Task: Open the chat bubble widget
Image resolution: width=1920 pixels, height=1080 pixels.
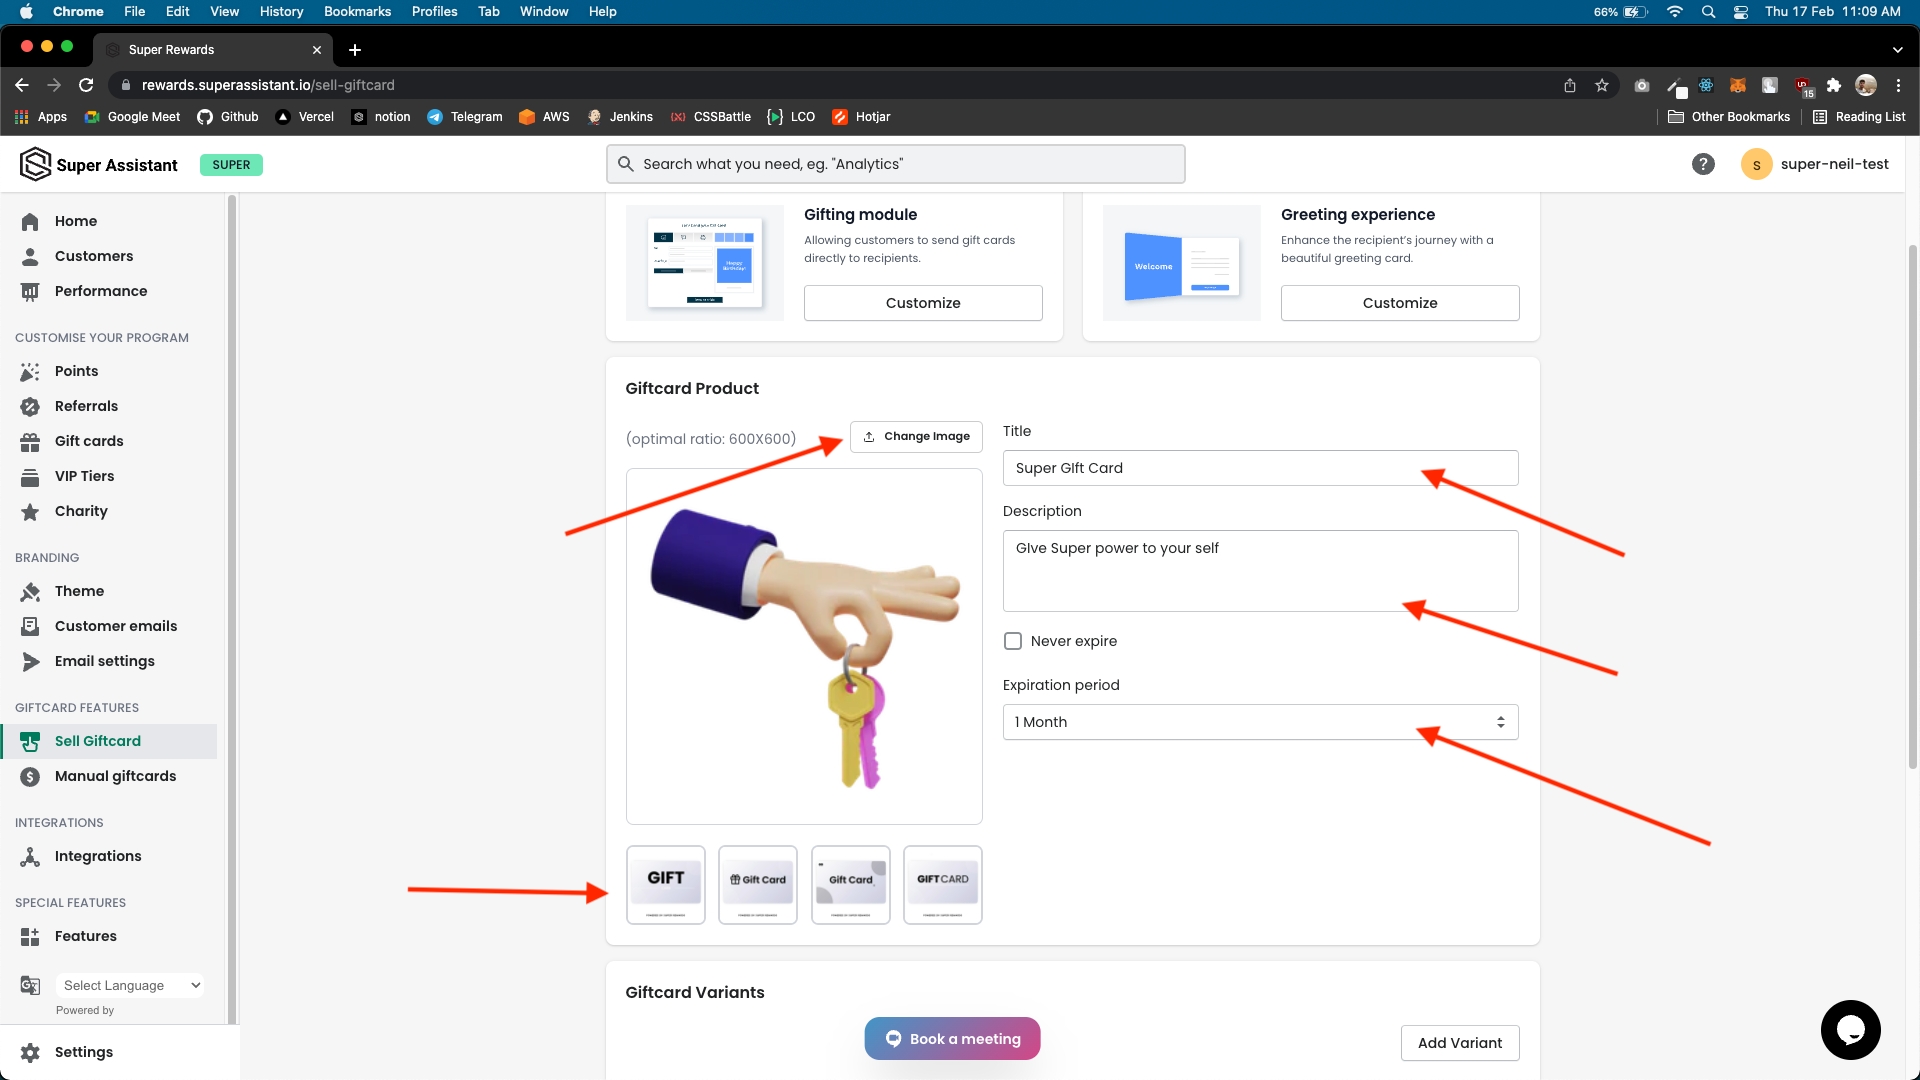Action: pyautogui.click(x=1850, y=1029)
